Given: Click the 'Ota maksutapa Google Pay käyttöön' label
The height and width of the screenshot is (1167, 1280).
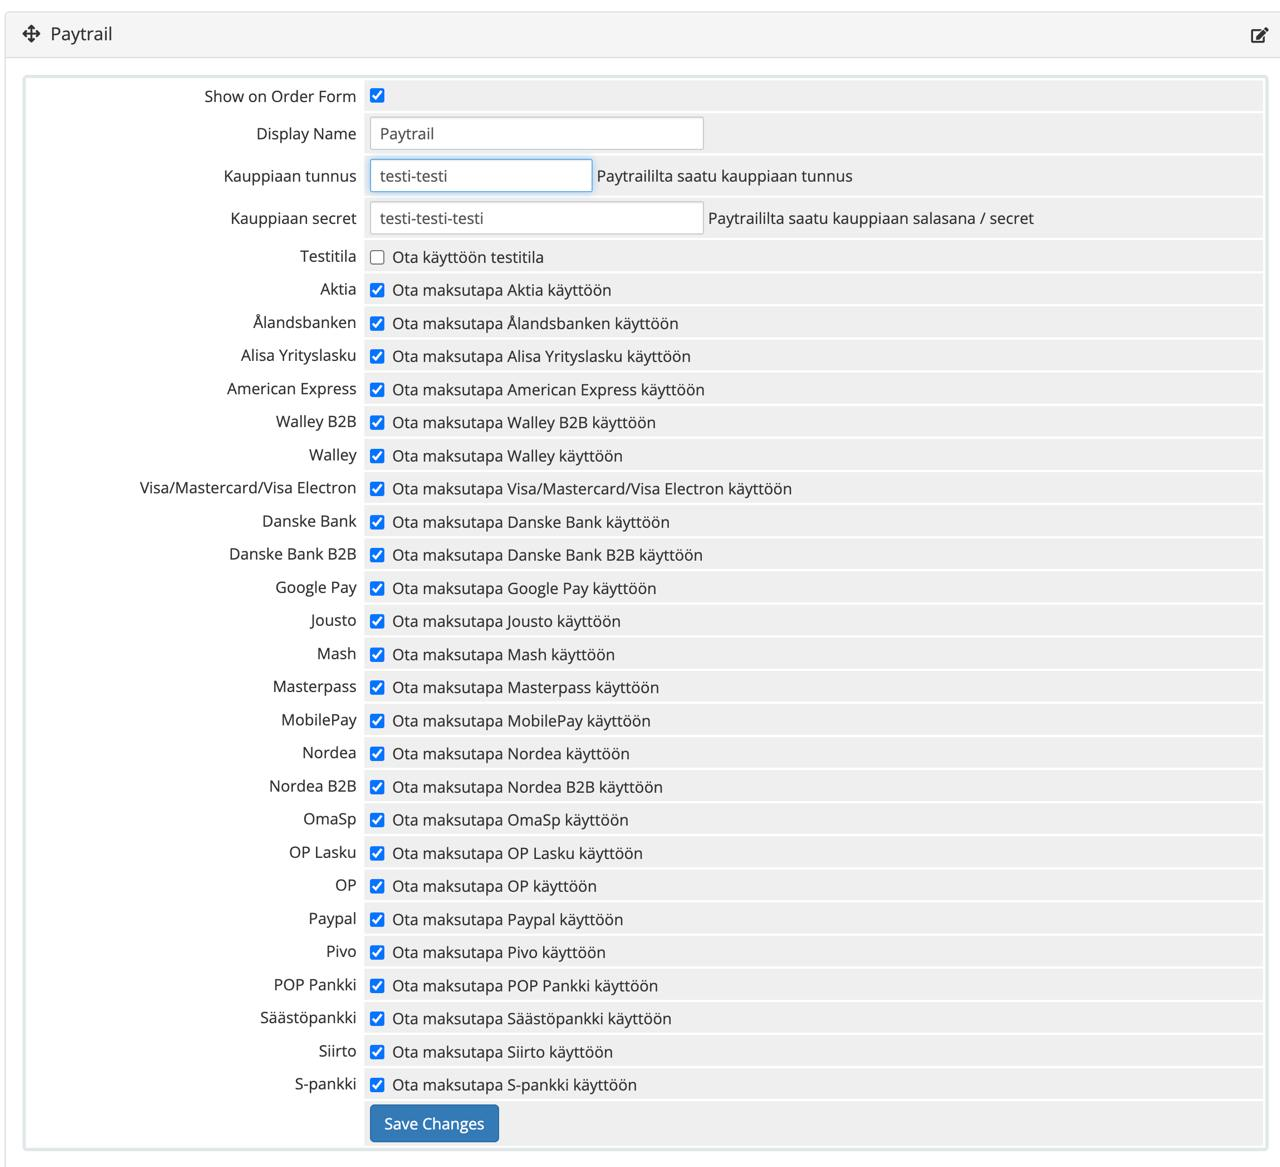Looking at the screenshot, I should (524, 588).
